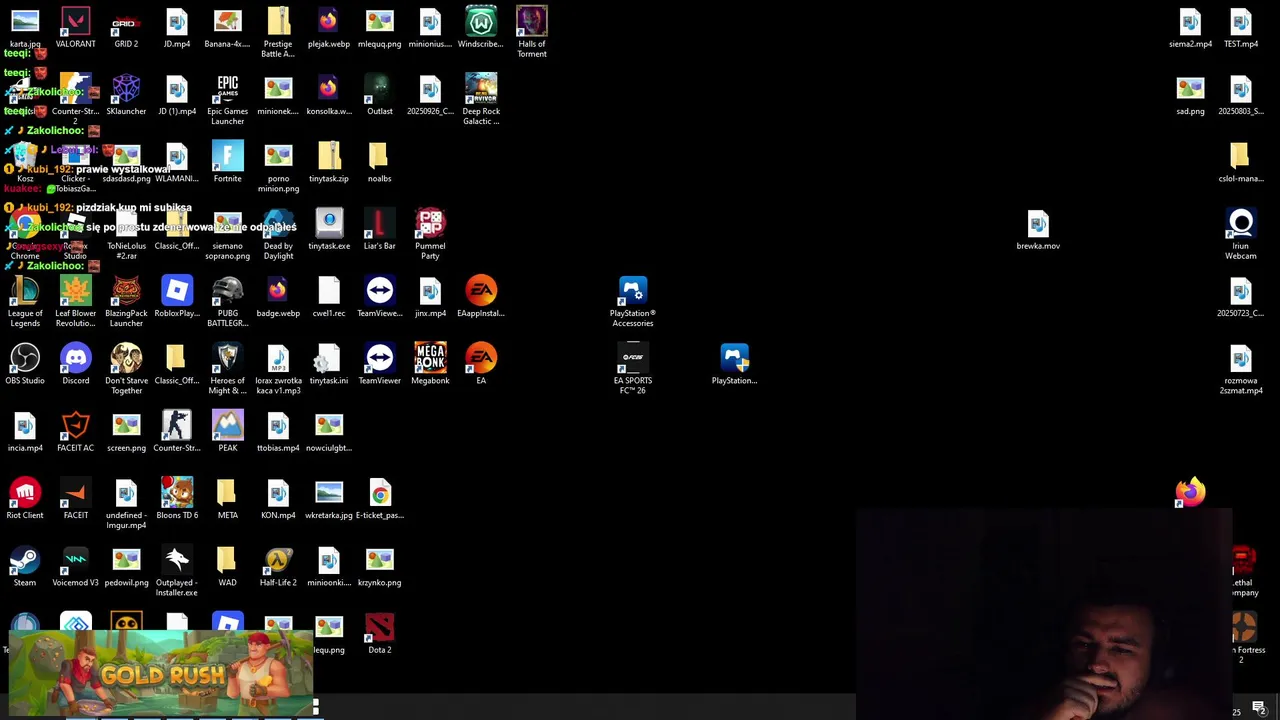
Task: Open the brewka.mov video file
Action: [x=1038, y=229]
